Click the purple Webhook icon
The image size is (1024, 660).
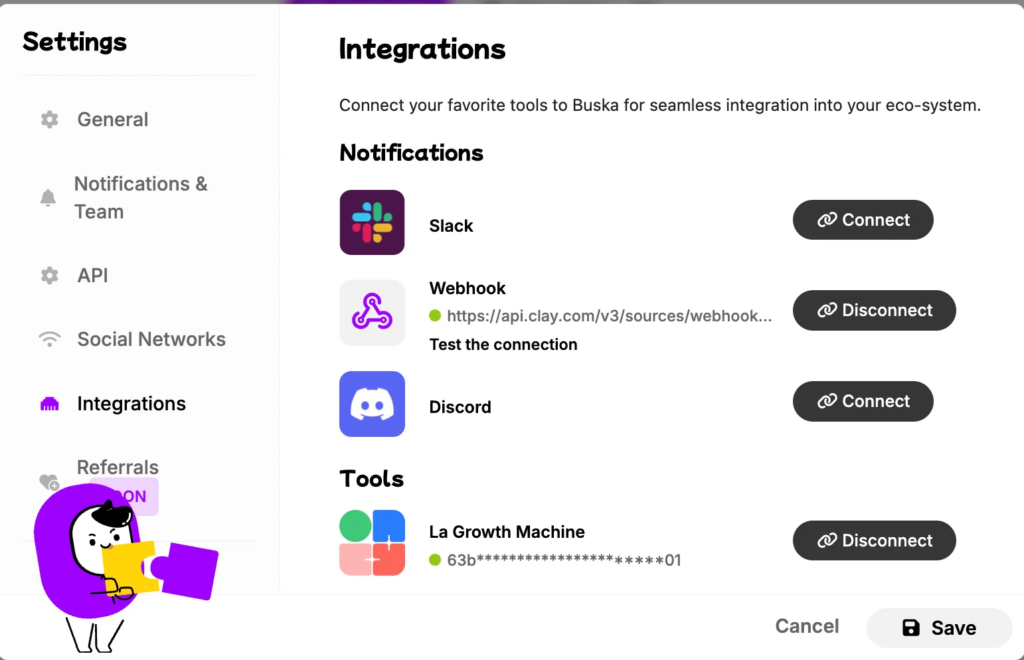point(372,312)
